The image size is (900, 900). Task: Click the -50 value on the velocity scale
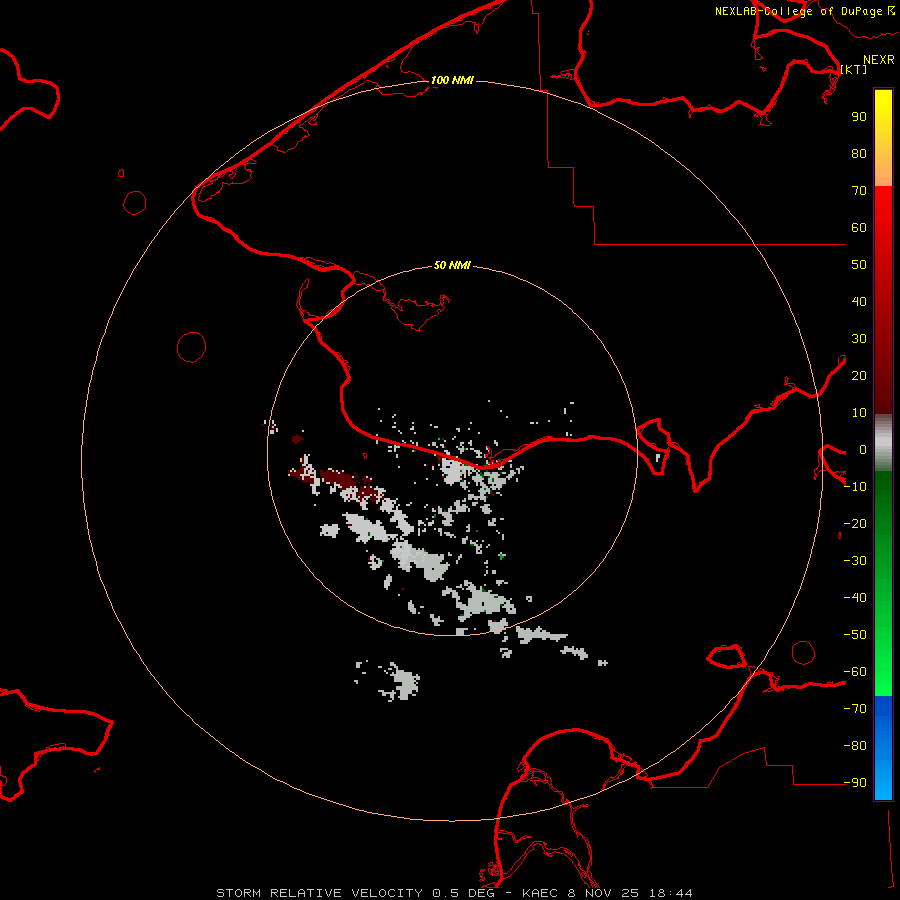(x=855, y=634)
